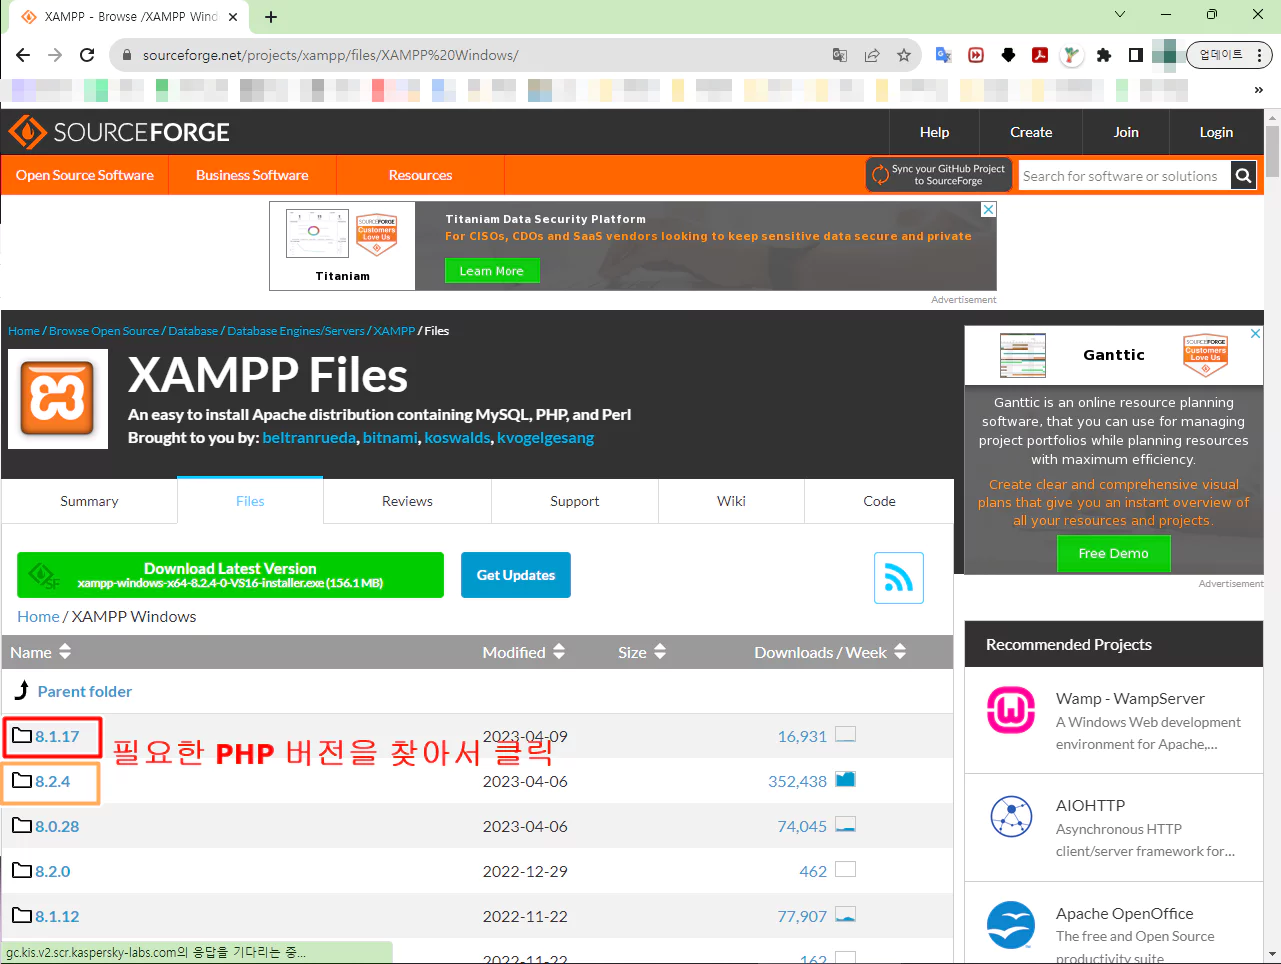1281x964 pixels.
Task: Click the 8.1.12 folder icon
Action: (x=22, y=916)
